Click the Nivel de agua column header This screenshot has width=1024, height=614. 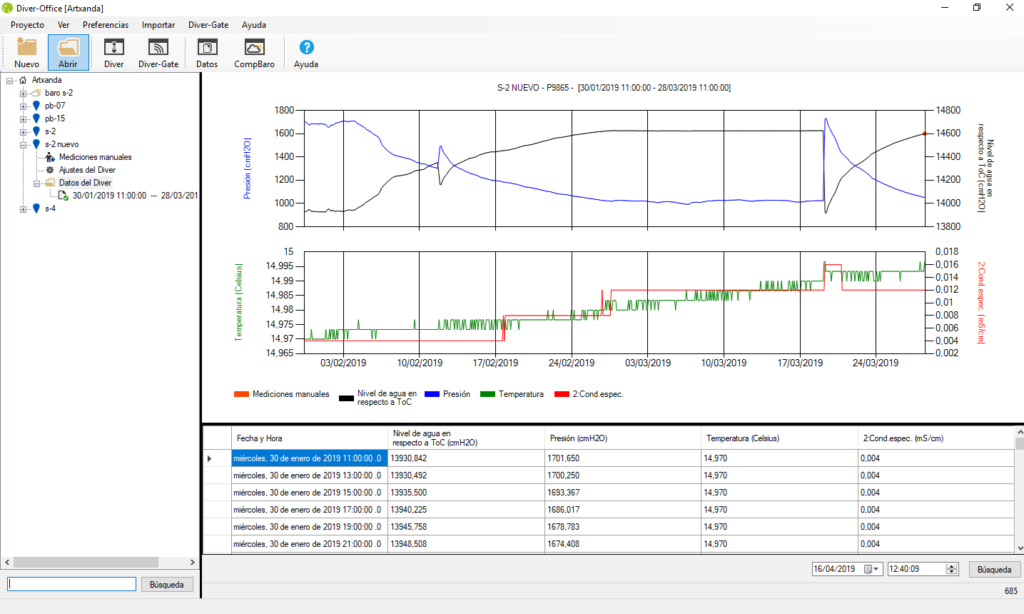tap(466, 438)
